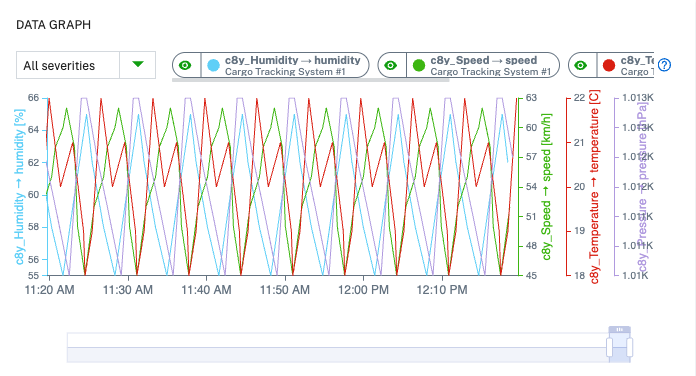
Task: Open the All severities dropdown
Action: tap(86, 65)
